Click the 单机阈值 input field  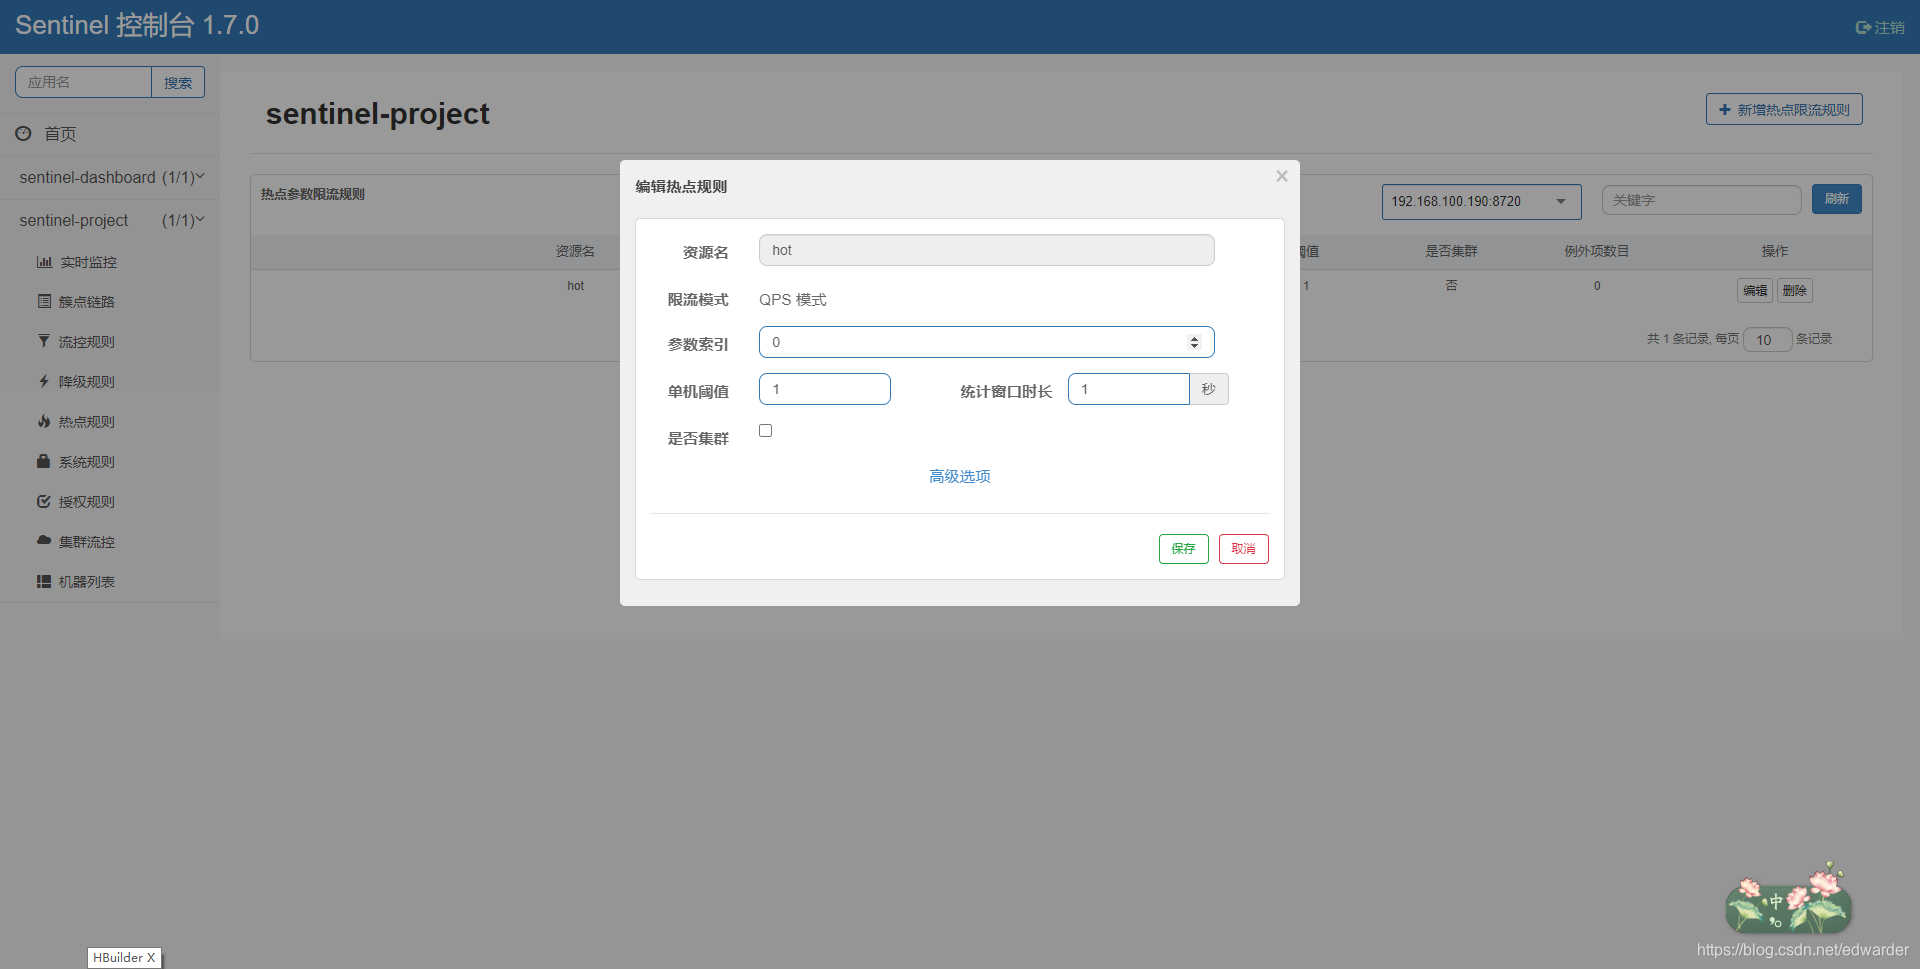[x=824, y=389]
